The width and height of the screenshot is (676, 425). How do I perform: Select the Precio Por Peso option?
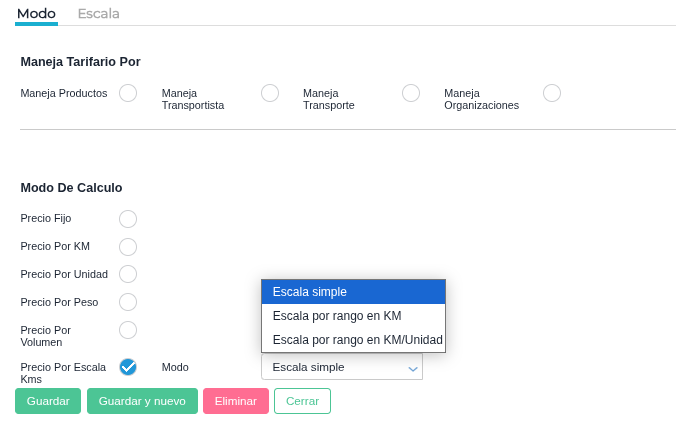click(x=128, y=302)
